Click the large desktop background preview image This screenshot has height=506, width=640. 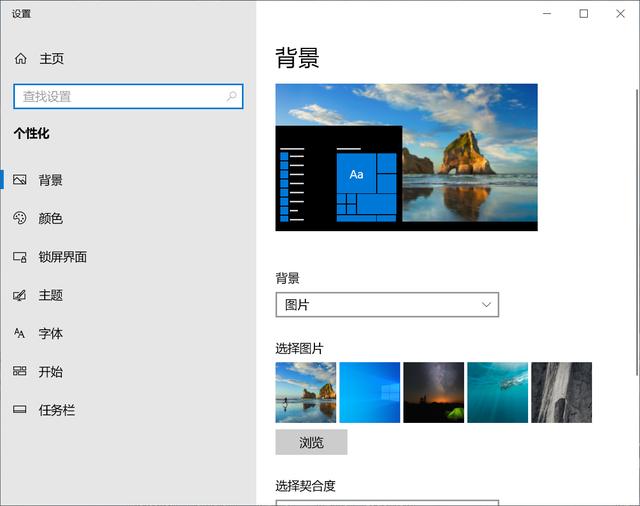click(407, 157)
